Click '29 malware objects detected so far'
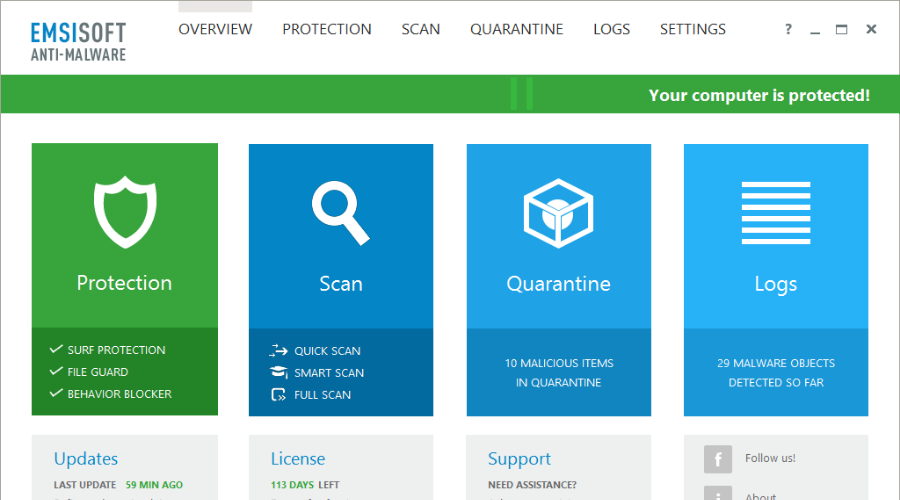The image size is (900, 500). (x=776, y=373)
